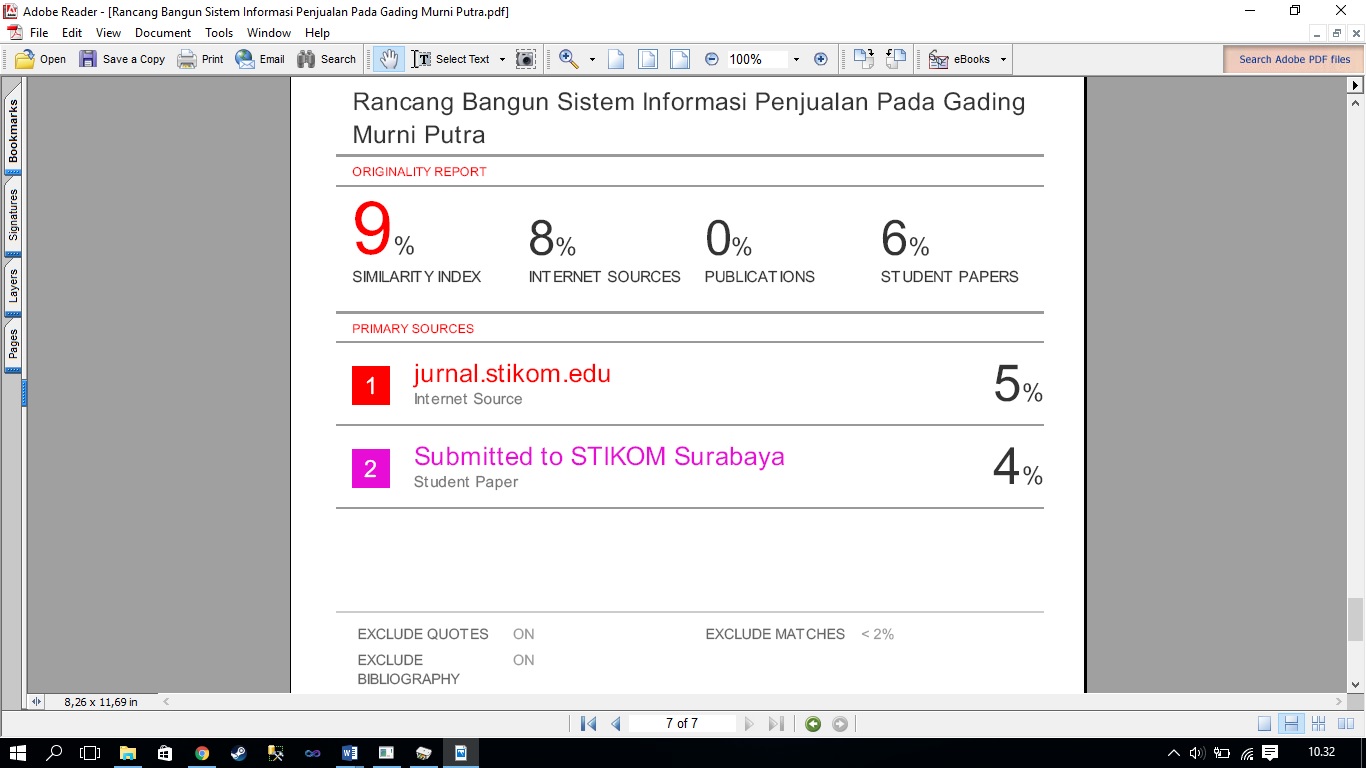Rotate the page clockwise
Image resolution: width=1366 pixels, height=768 pixels.
[x=864, y=59]
